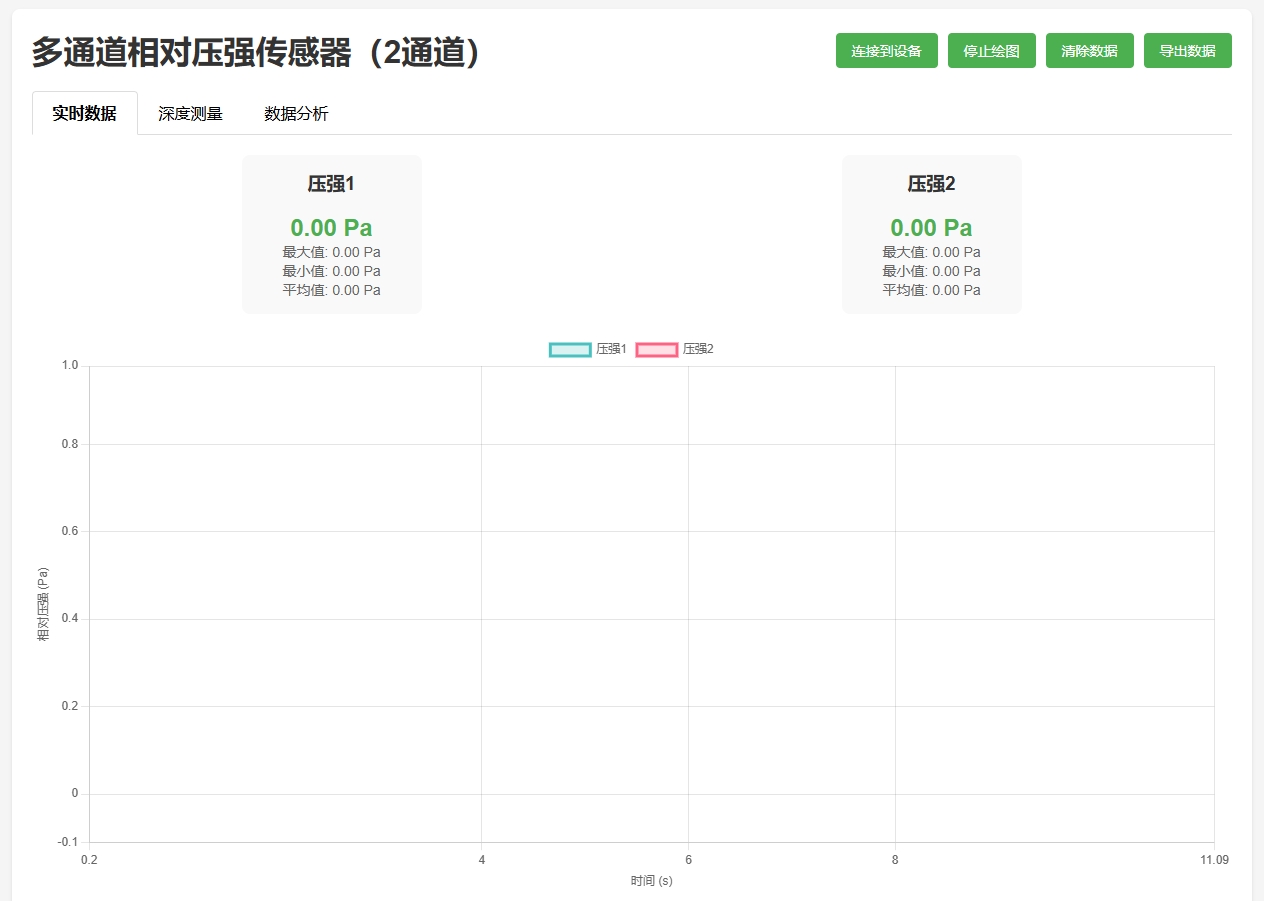This screenshot has width=1264, height=901.
Task: Click 清除数据 to clear data
Action: [1089, 50]
